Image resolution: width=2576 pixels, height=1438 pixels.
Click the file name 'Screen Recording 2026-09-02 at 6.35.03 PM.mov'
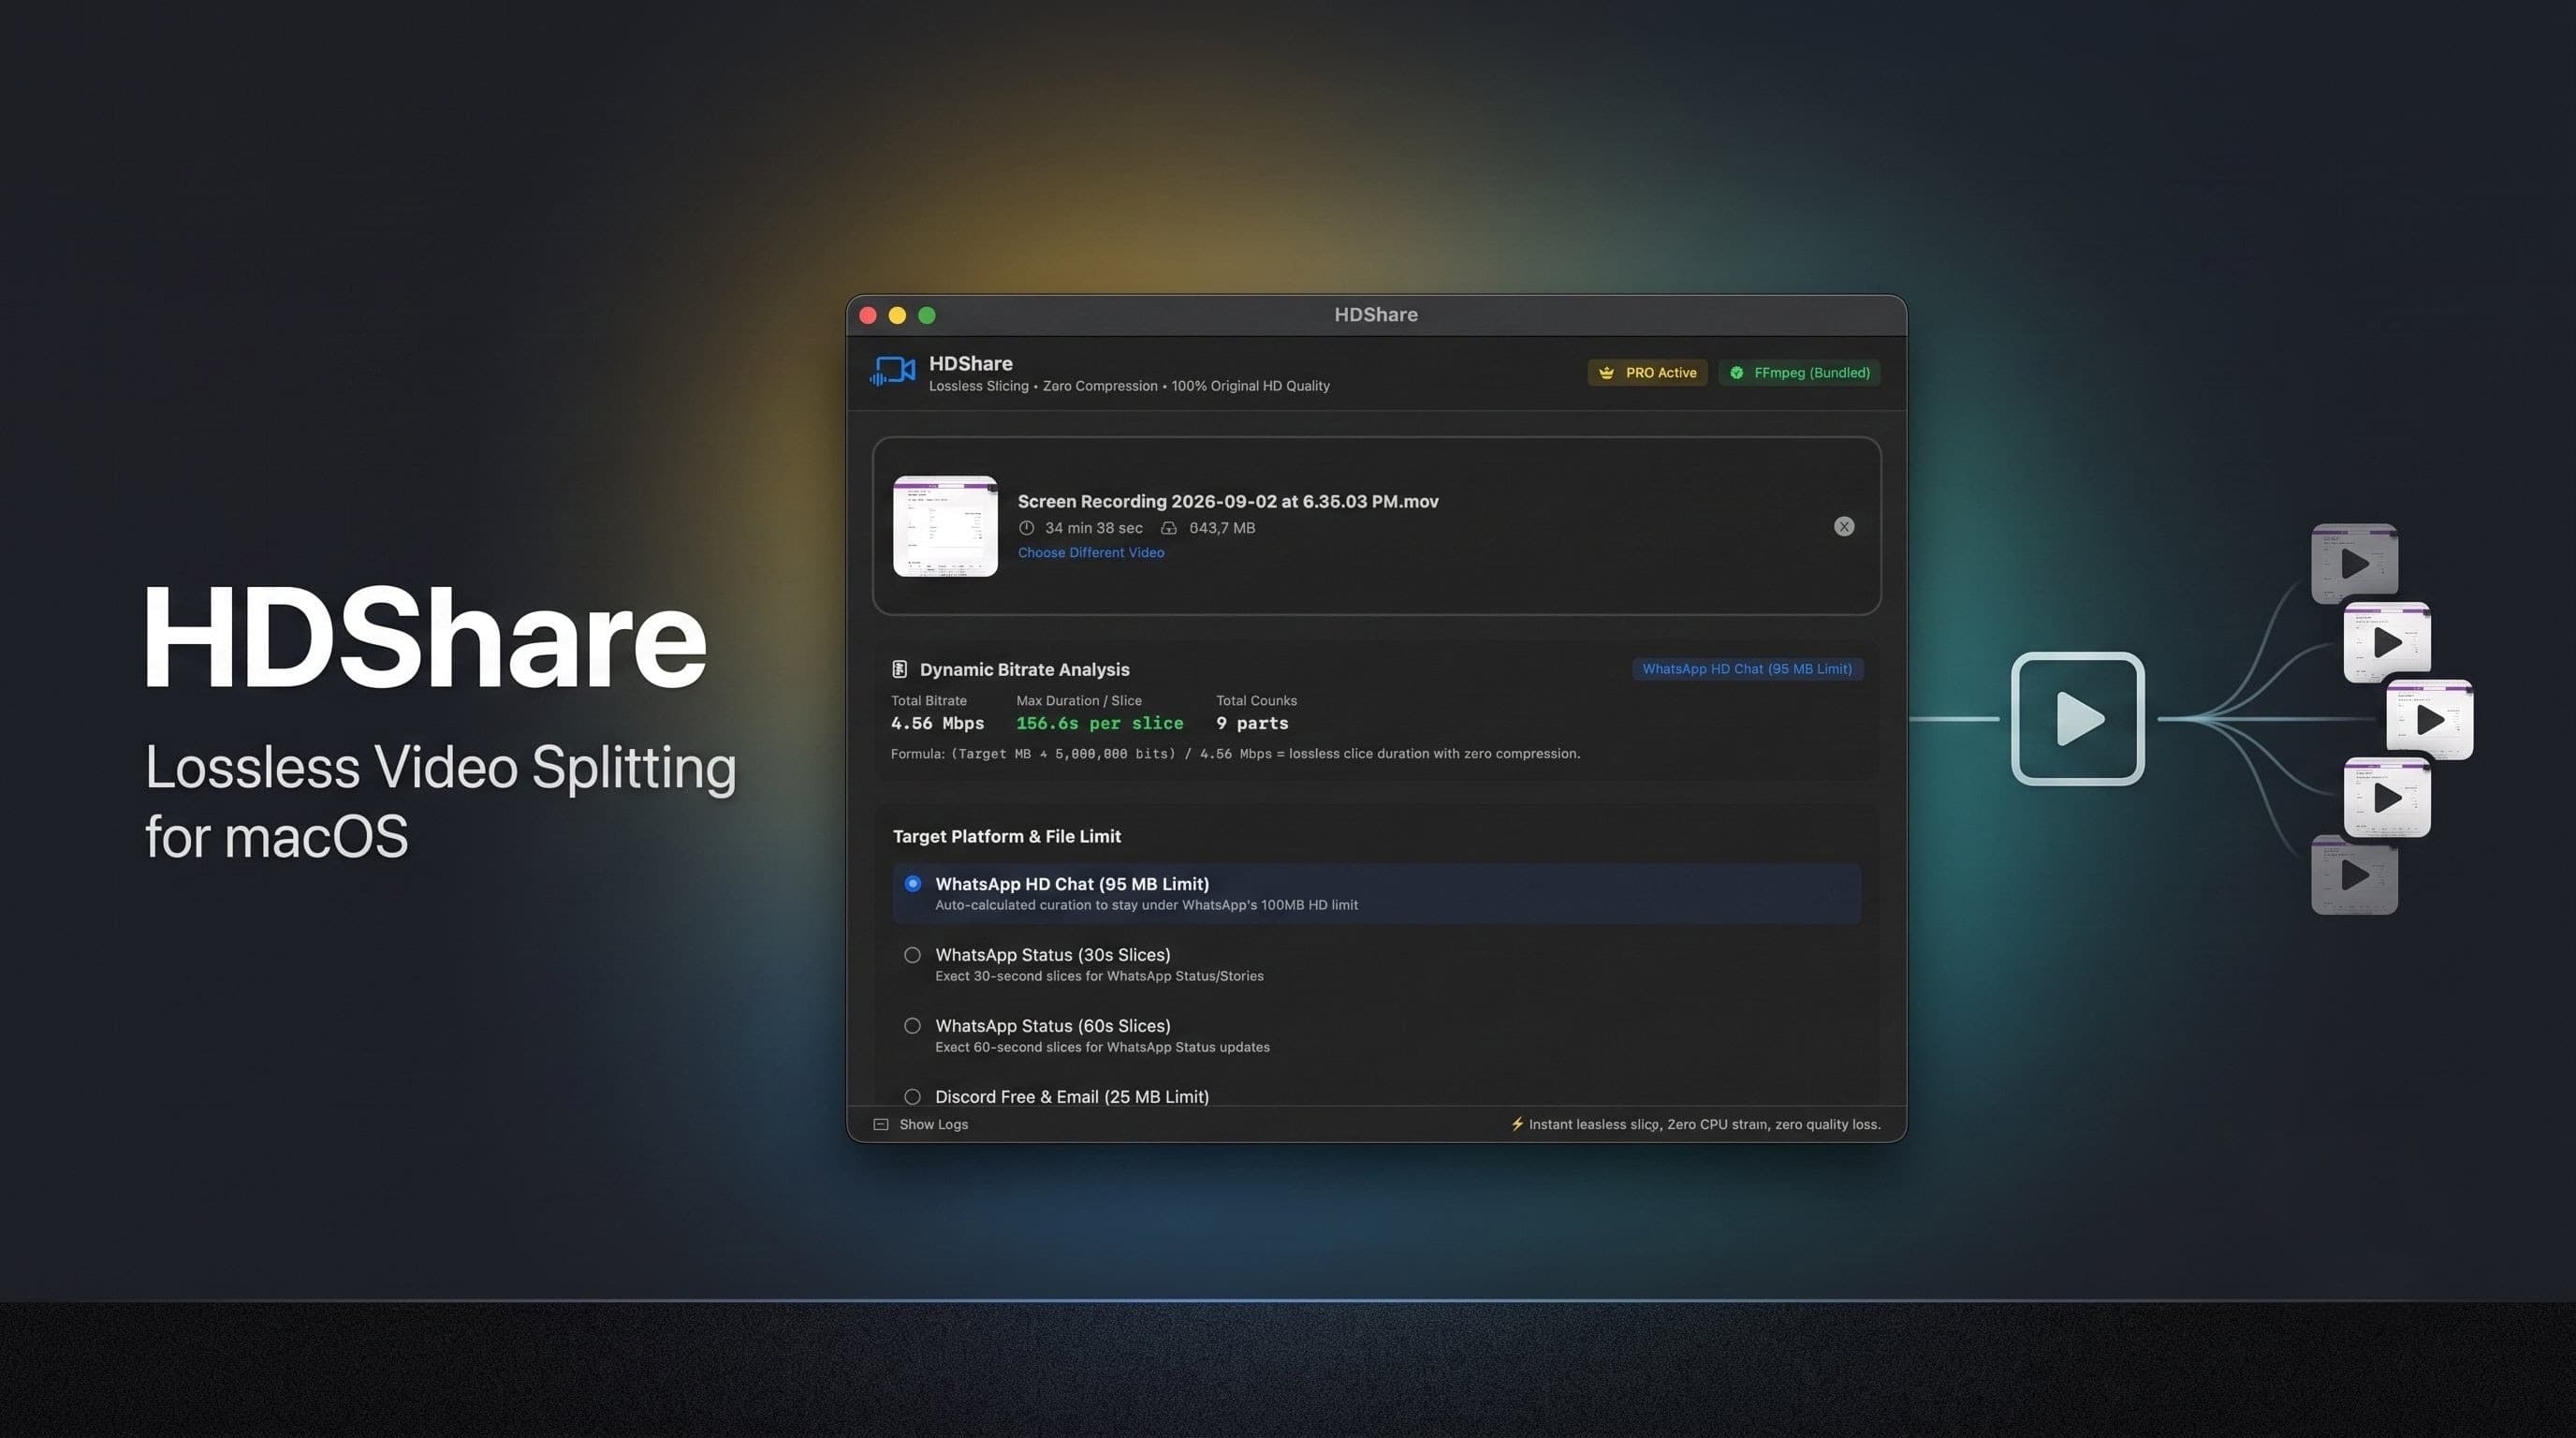(1228, 501)
